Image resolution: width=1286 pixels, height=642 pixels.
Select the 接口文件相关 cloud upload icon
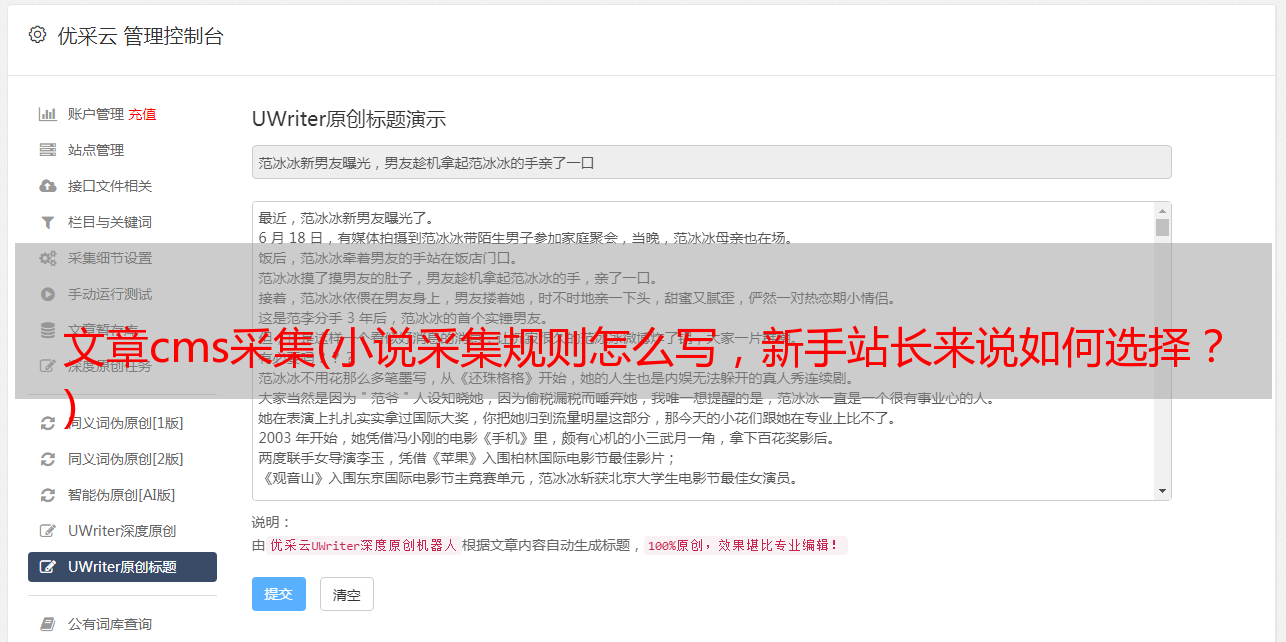pos(47,186)
